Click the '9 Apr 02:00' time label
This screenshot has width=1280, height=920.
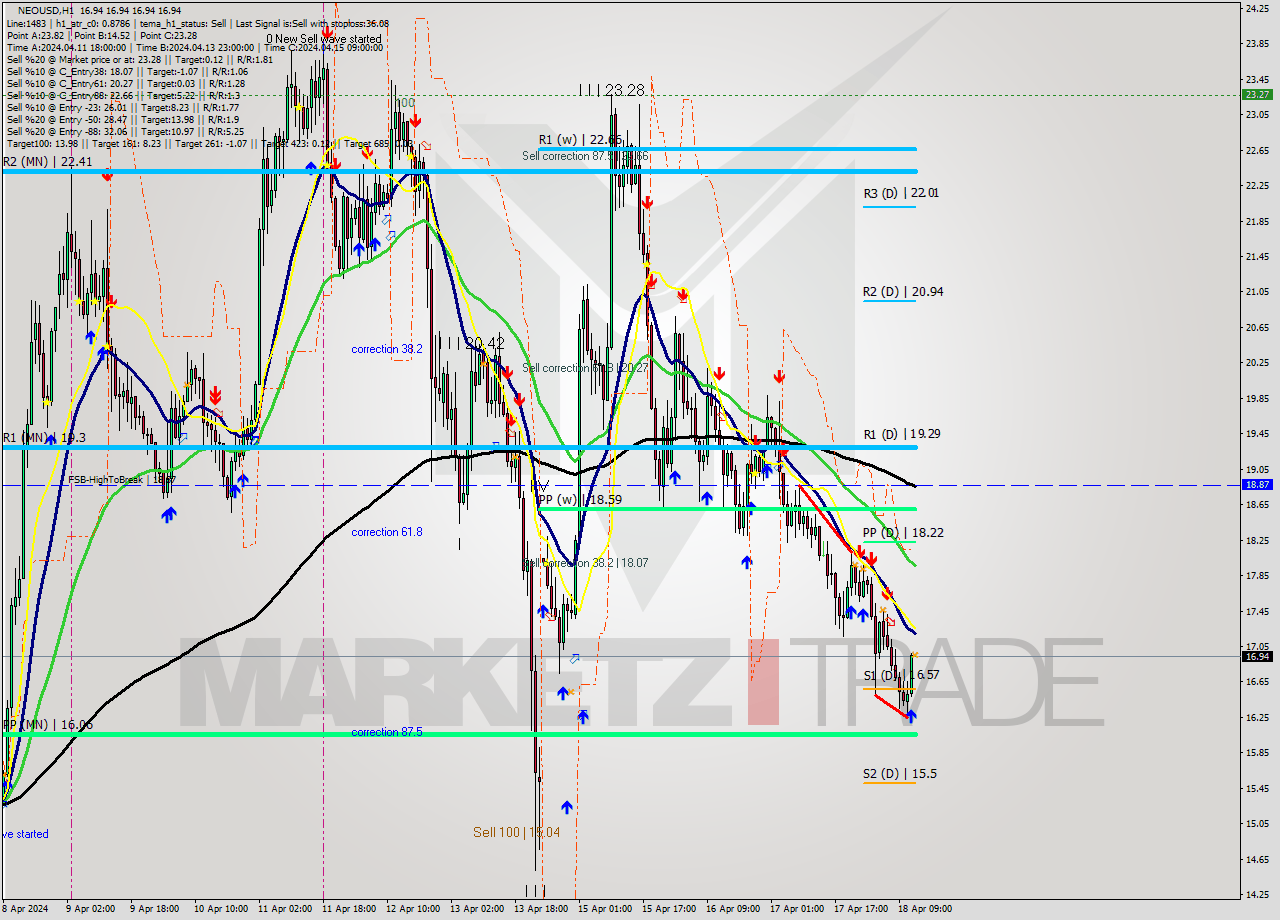91,909
